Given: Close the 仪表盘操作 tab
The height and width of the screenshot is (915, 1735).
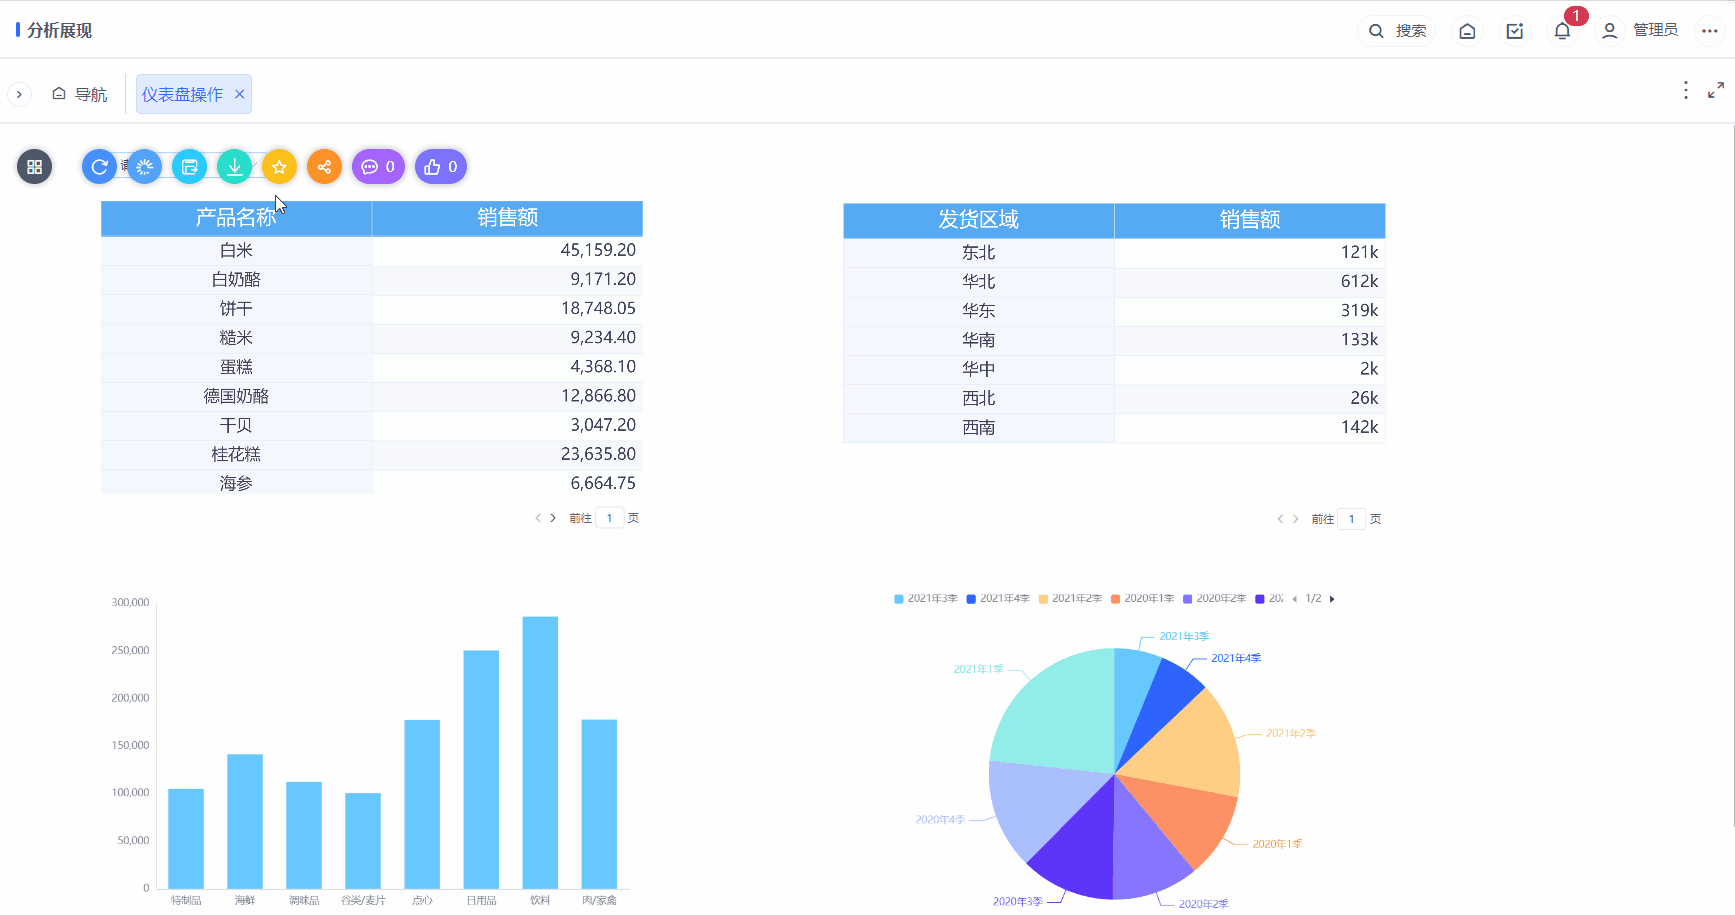Looking at the screenshot, I should [x=240, y=94].
